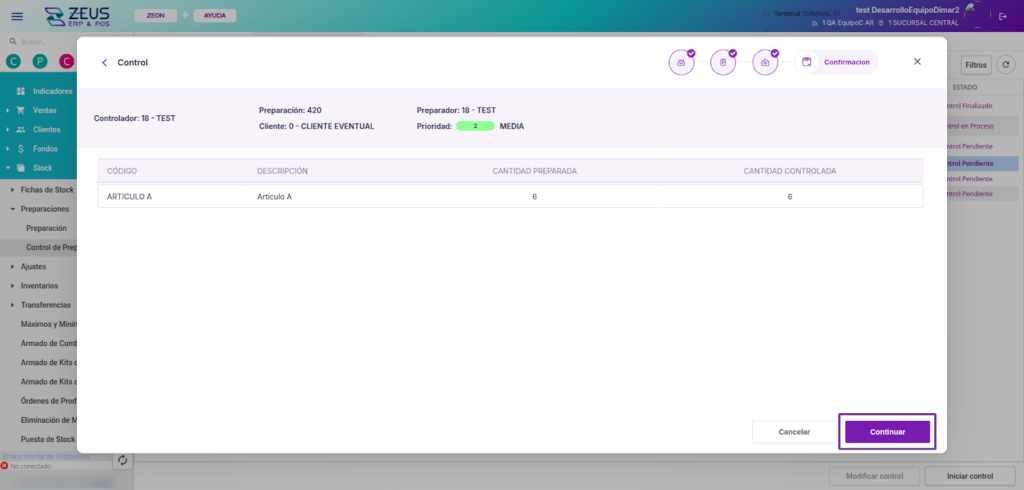This screenshot has height=490, width=1024.
Task: Click the back arrow next to Control
Action: click(104, 62)
